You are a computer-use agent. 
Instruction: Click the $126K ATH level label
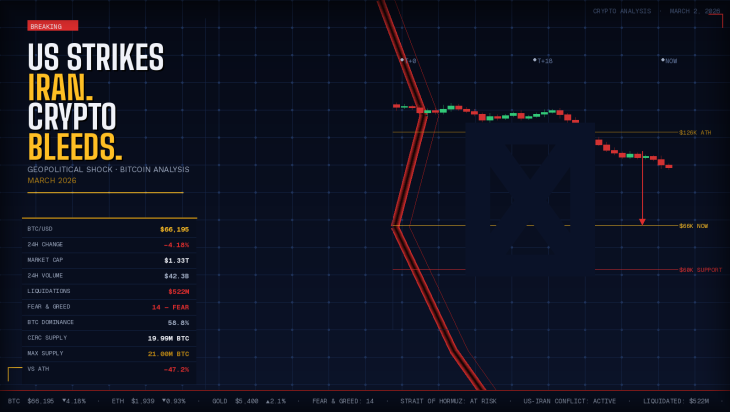(694, 132)
